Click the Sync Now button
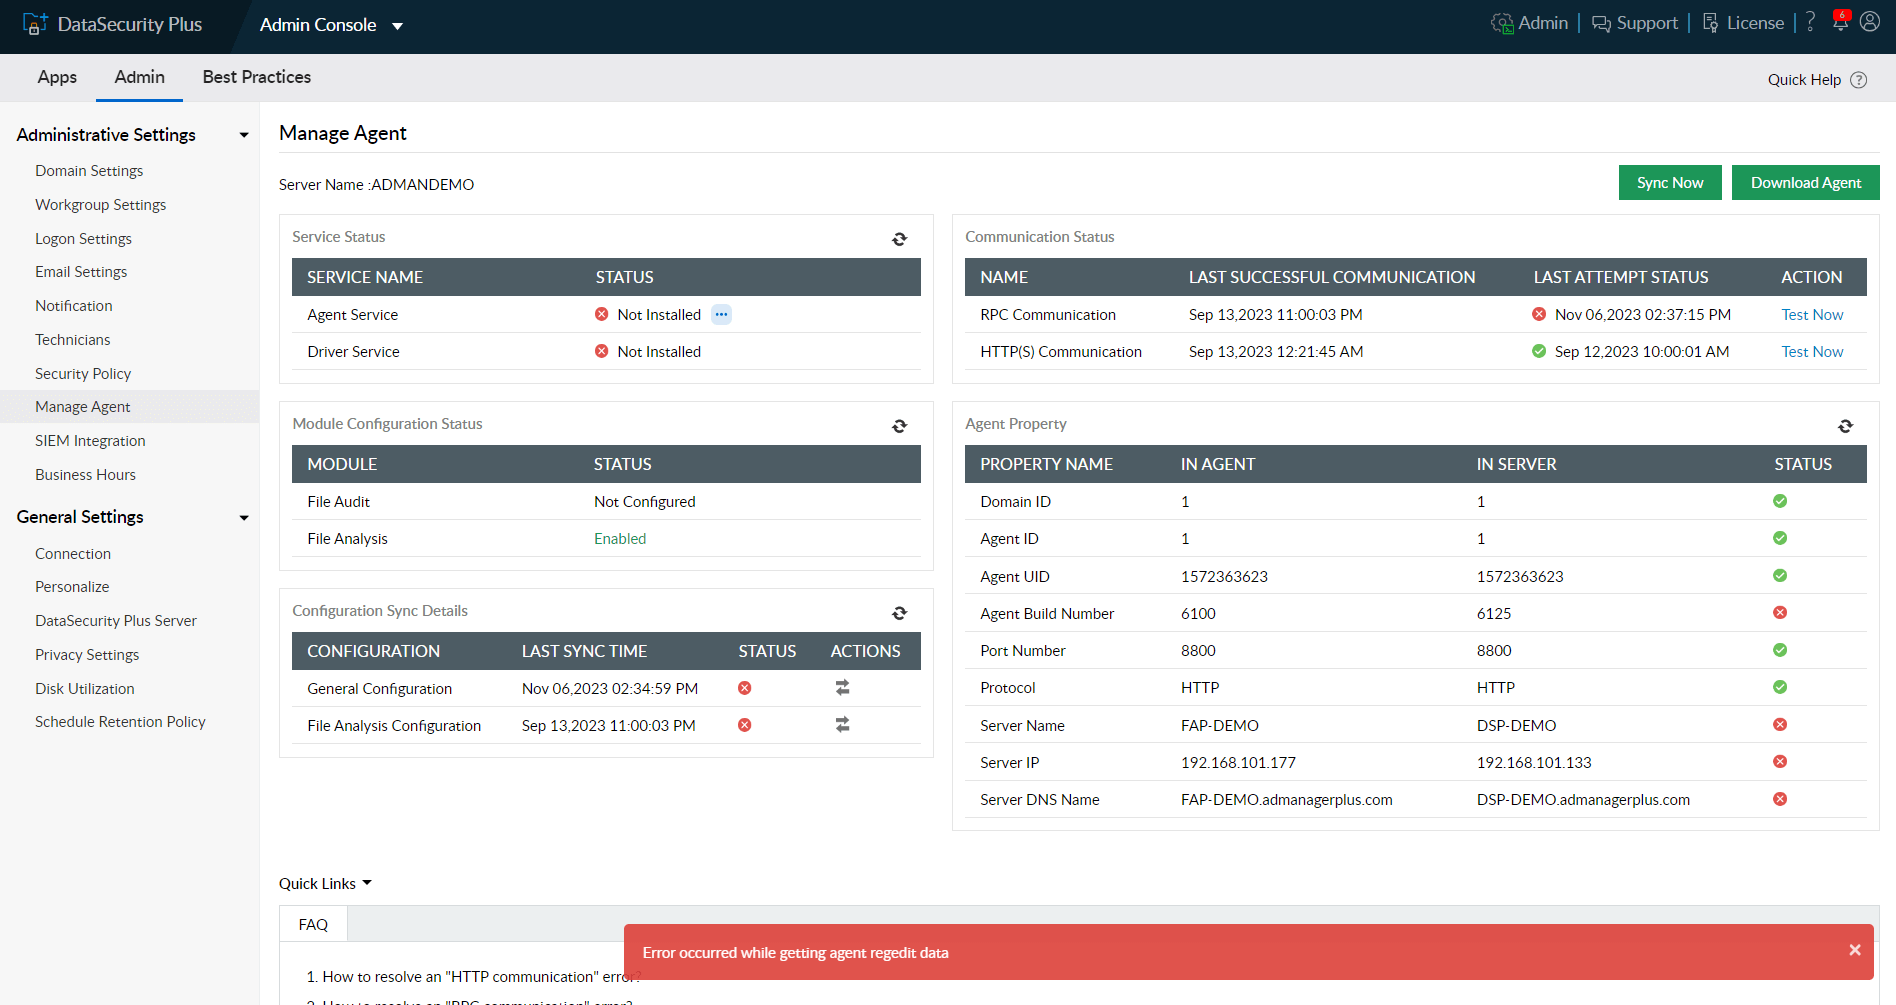The image size is (1896, 1005). tap(1669, 183)
